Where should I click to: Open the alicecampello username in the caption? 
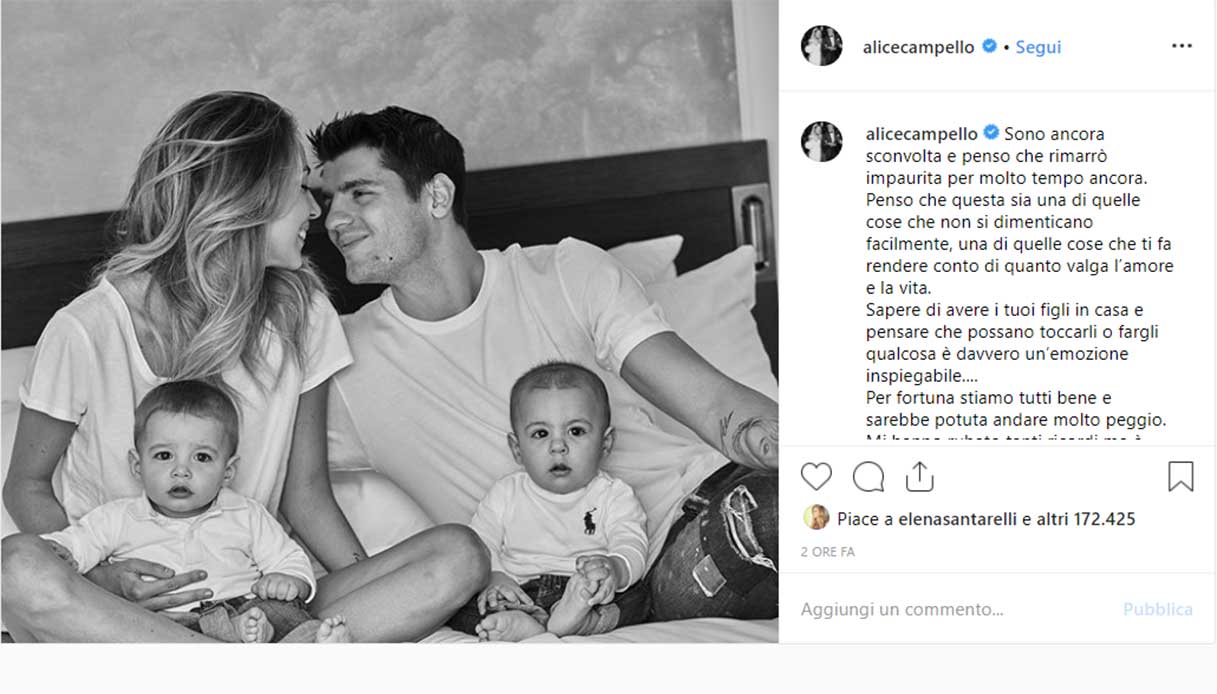pos(921,133)
